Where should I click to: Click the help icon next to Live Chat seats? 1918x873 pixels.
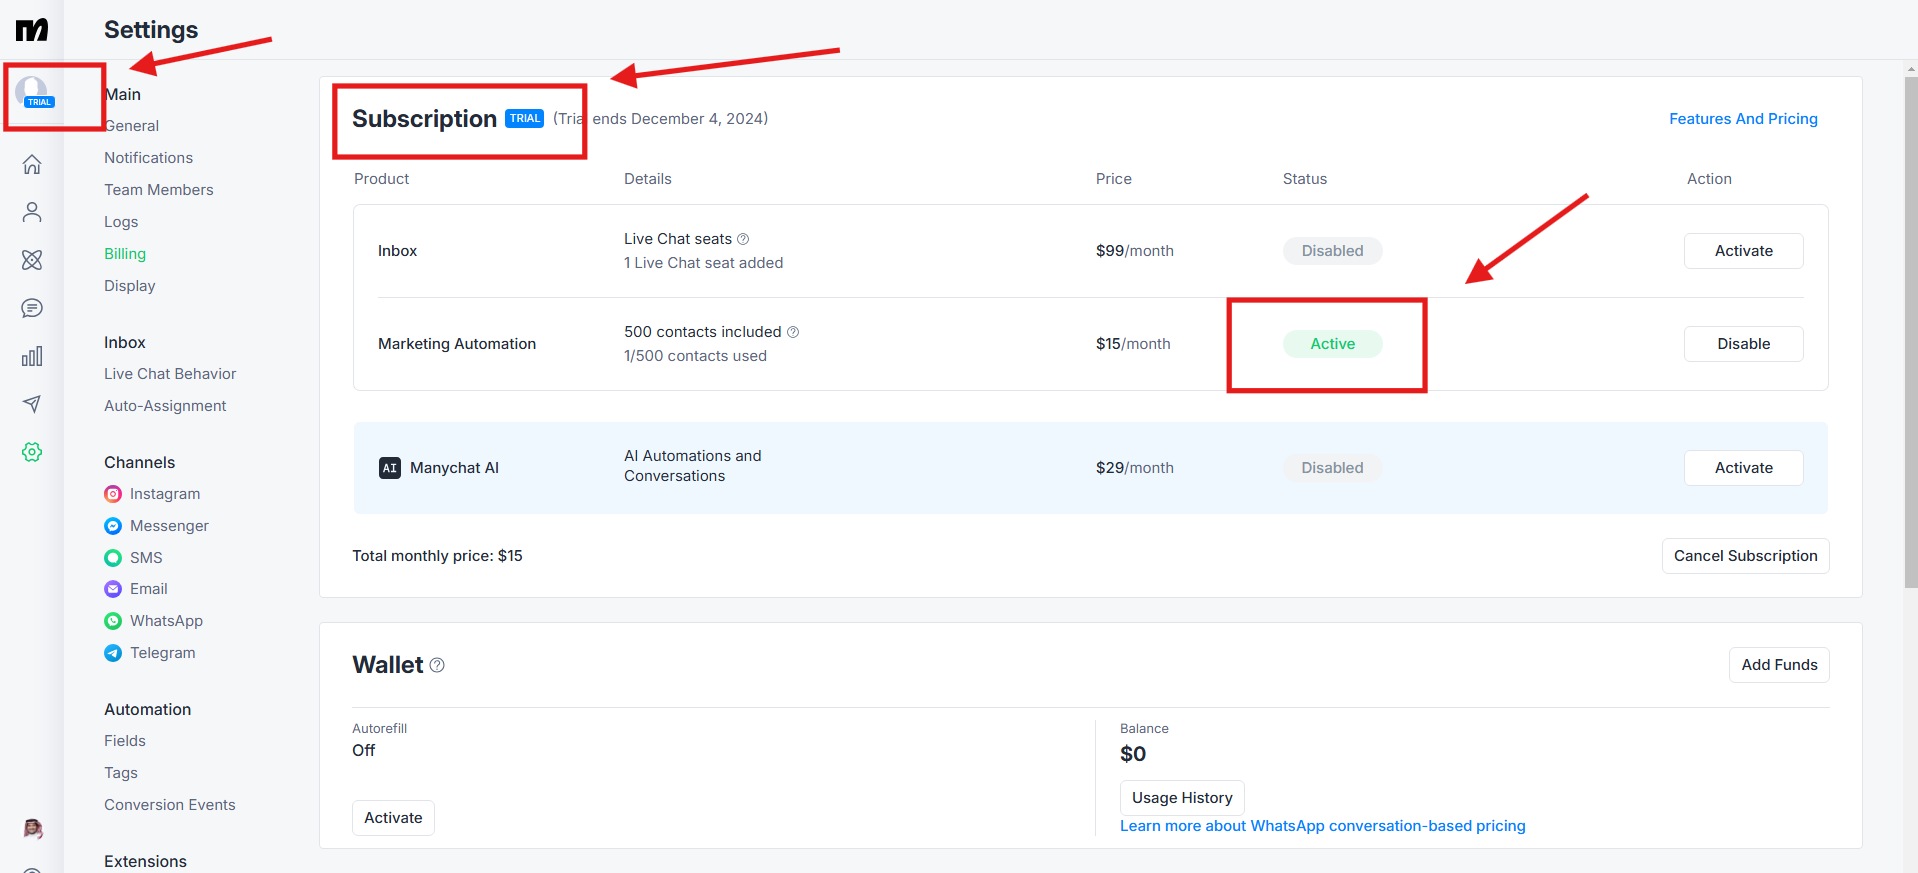tap(743, 239)
